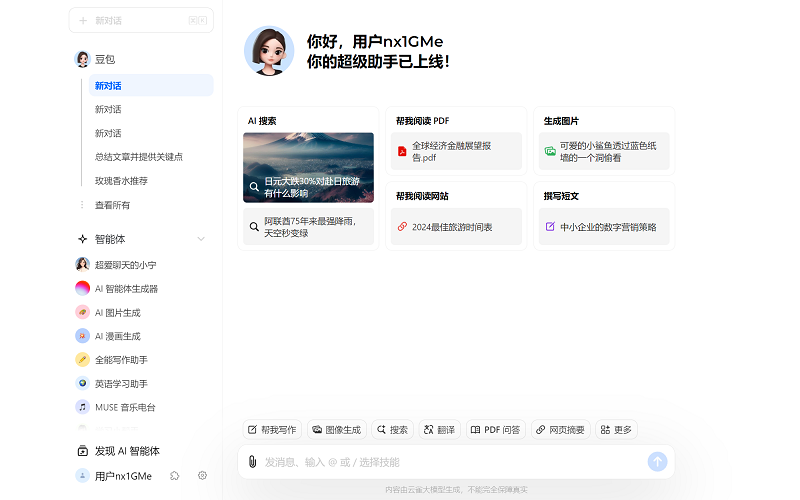The height and width of the screenshot is (500, 800).
Task: Open 全球经济金融展望报告.pdf suggestion
Action: point(455,151)
